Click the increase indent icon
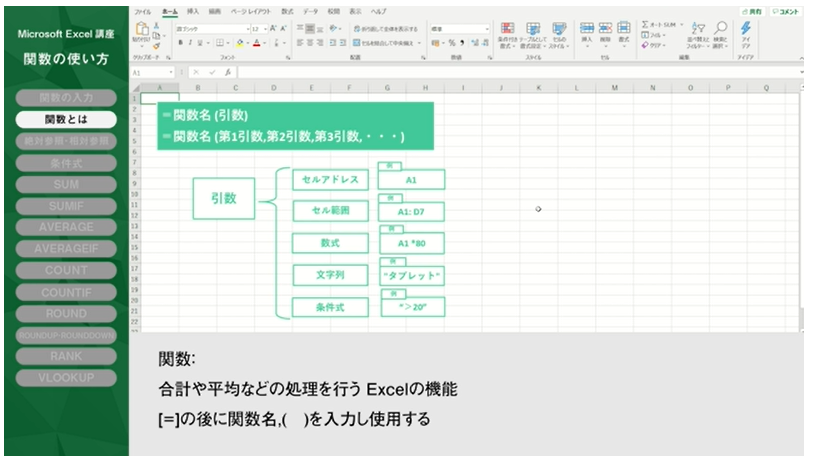Screen dimensions: 815x464 pyautogui.click(x=343, y=43)
